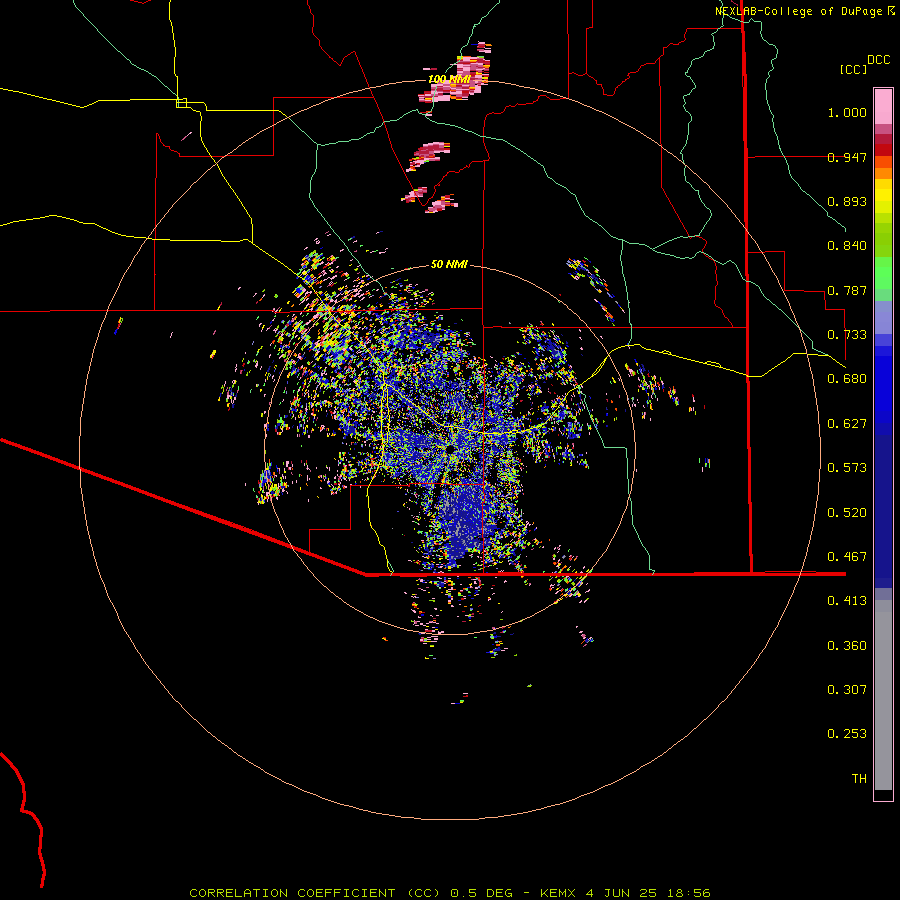Click the TH threshold label
This screenshot has height=900, width=900.
click(859, 779)
